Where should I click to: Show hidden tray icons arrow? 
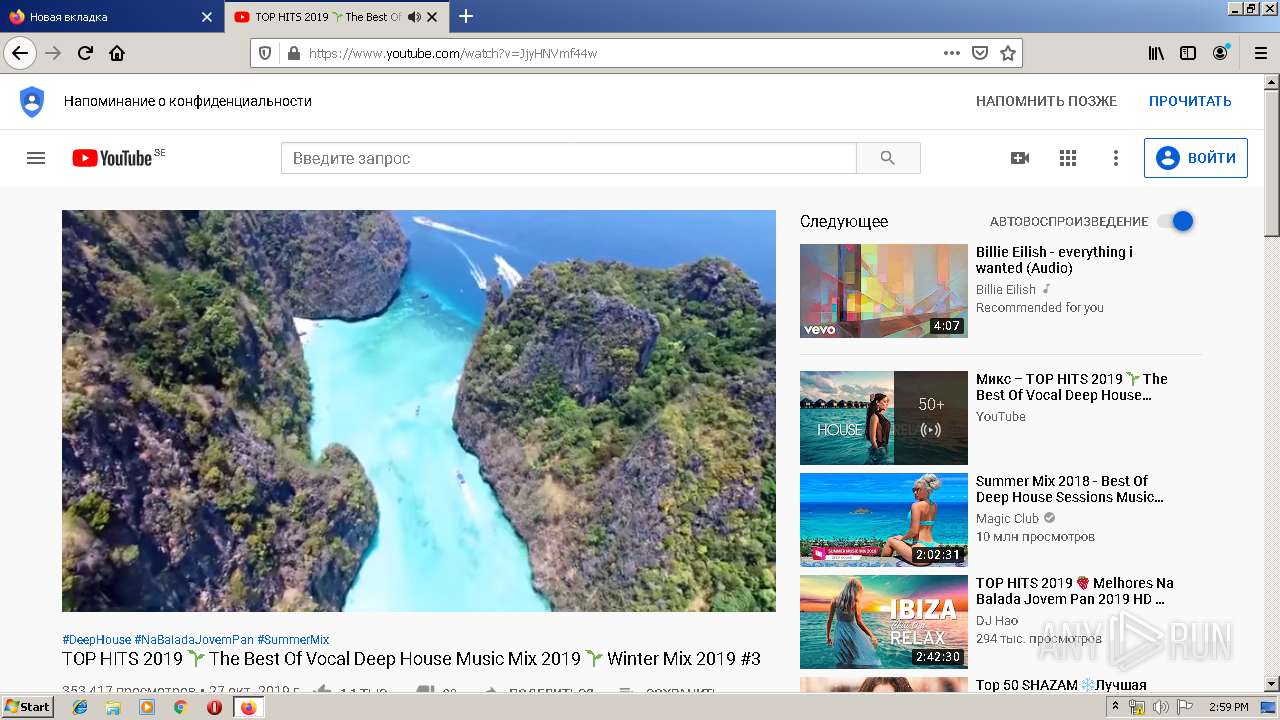pyautogui.click(x=1116, y=707)
